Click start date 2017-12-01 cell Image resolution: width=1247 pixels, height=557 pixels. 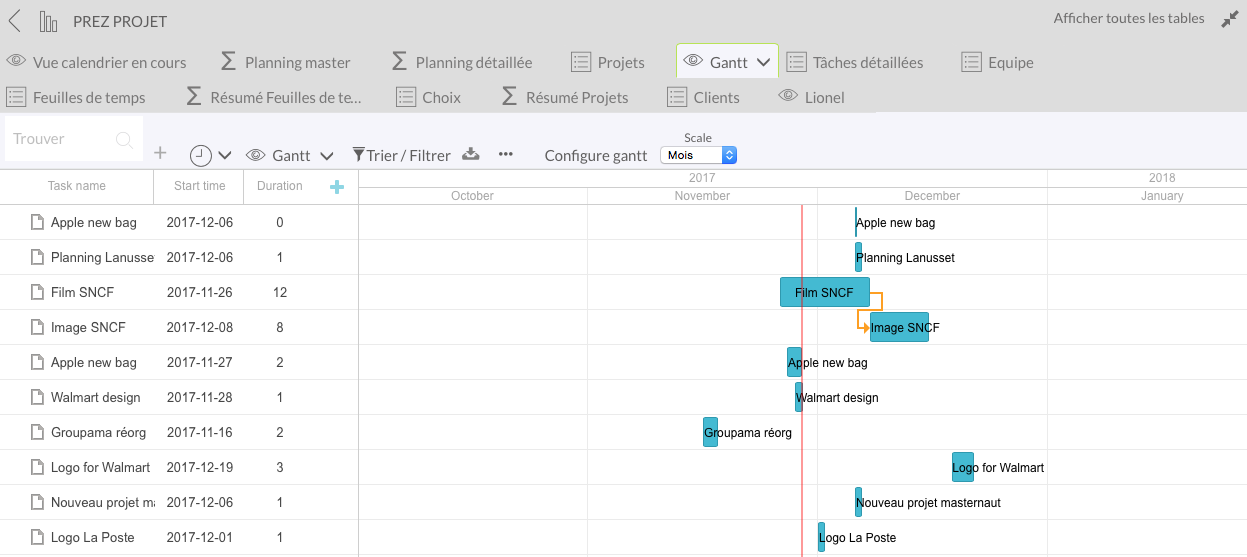[x=199, y=537]
